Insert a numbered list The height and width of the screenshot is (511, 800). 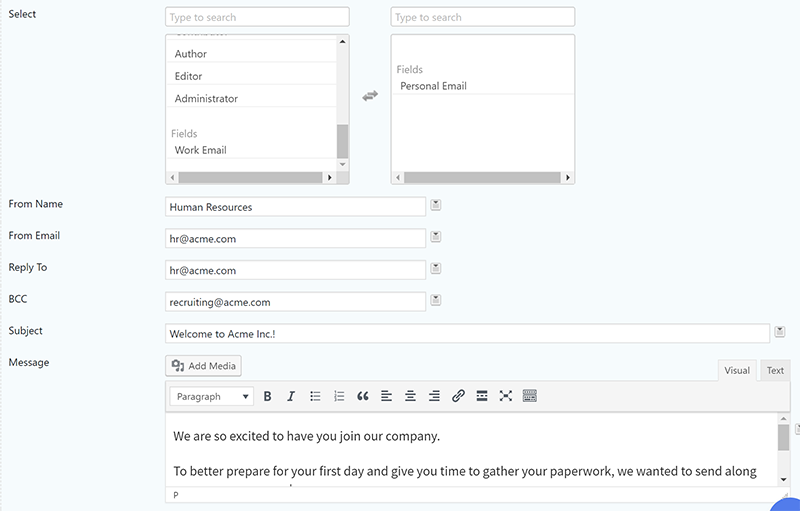pyautogui.click(x=339, y=396)
